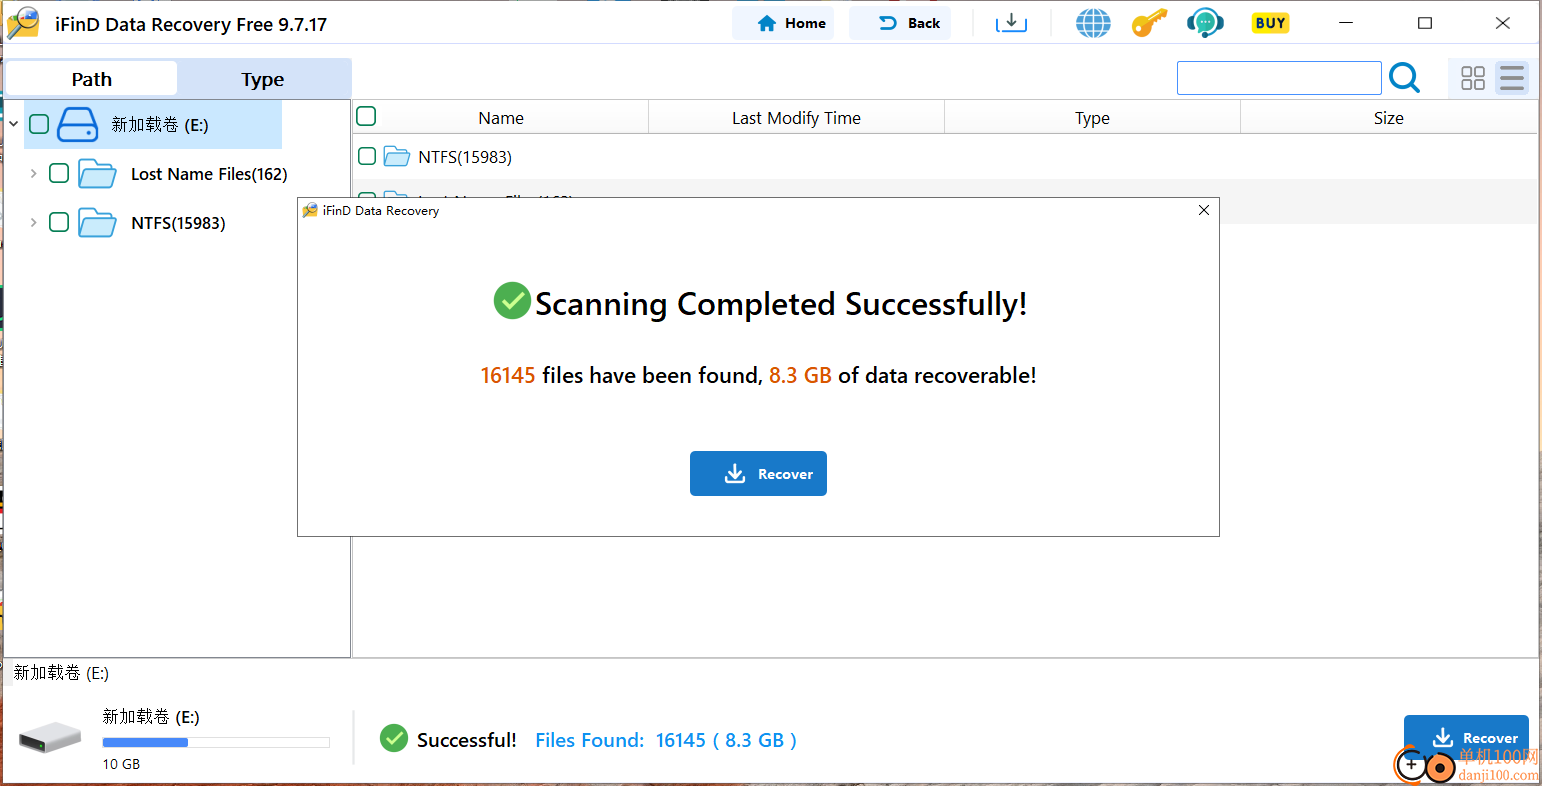
Task: Click the yellow BUY icon
Action: tap(1270, 23)
